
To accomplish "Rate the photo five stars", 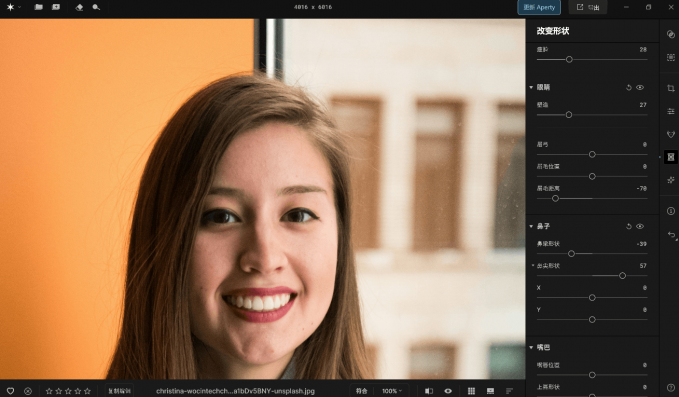I will 87,391.
